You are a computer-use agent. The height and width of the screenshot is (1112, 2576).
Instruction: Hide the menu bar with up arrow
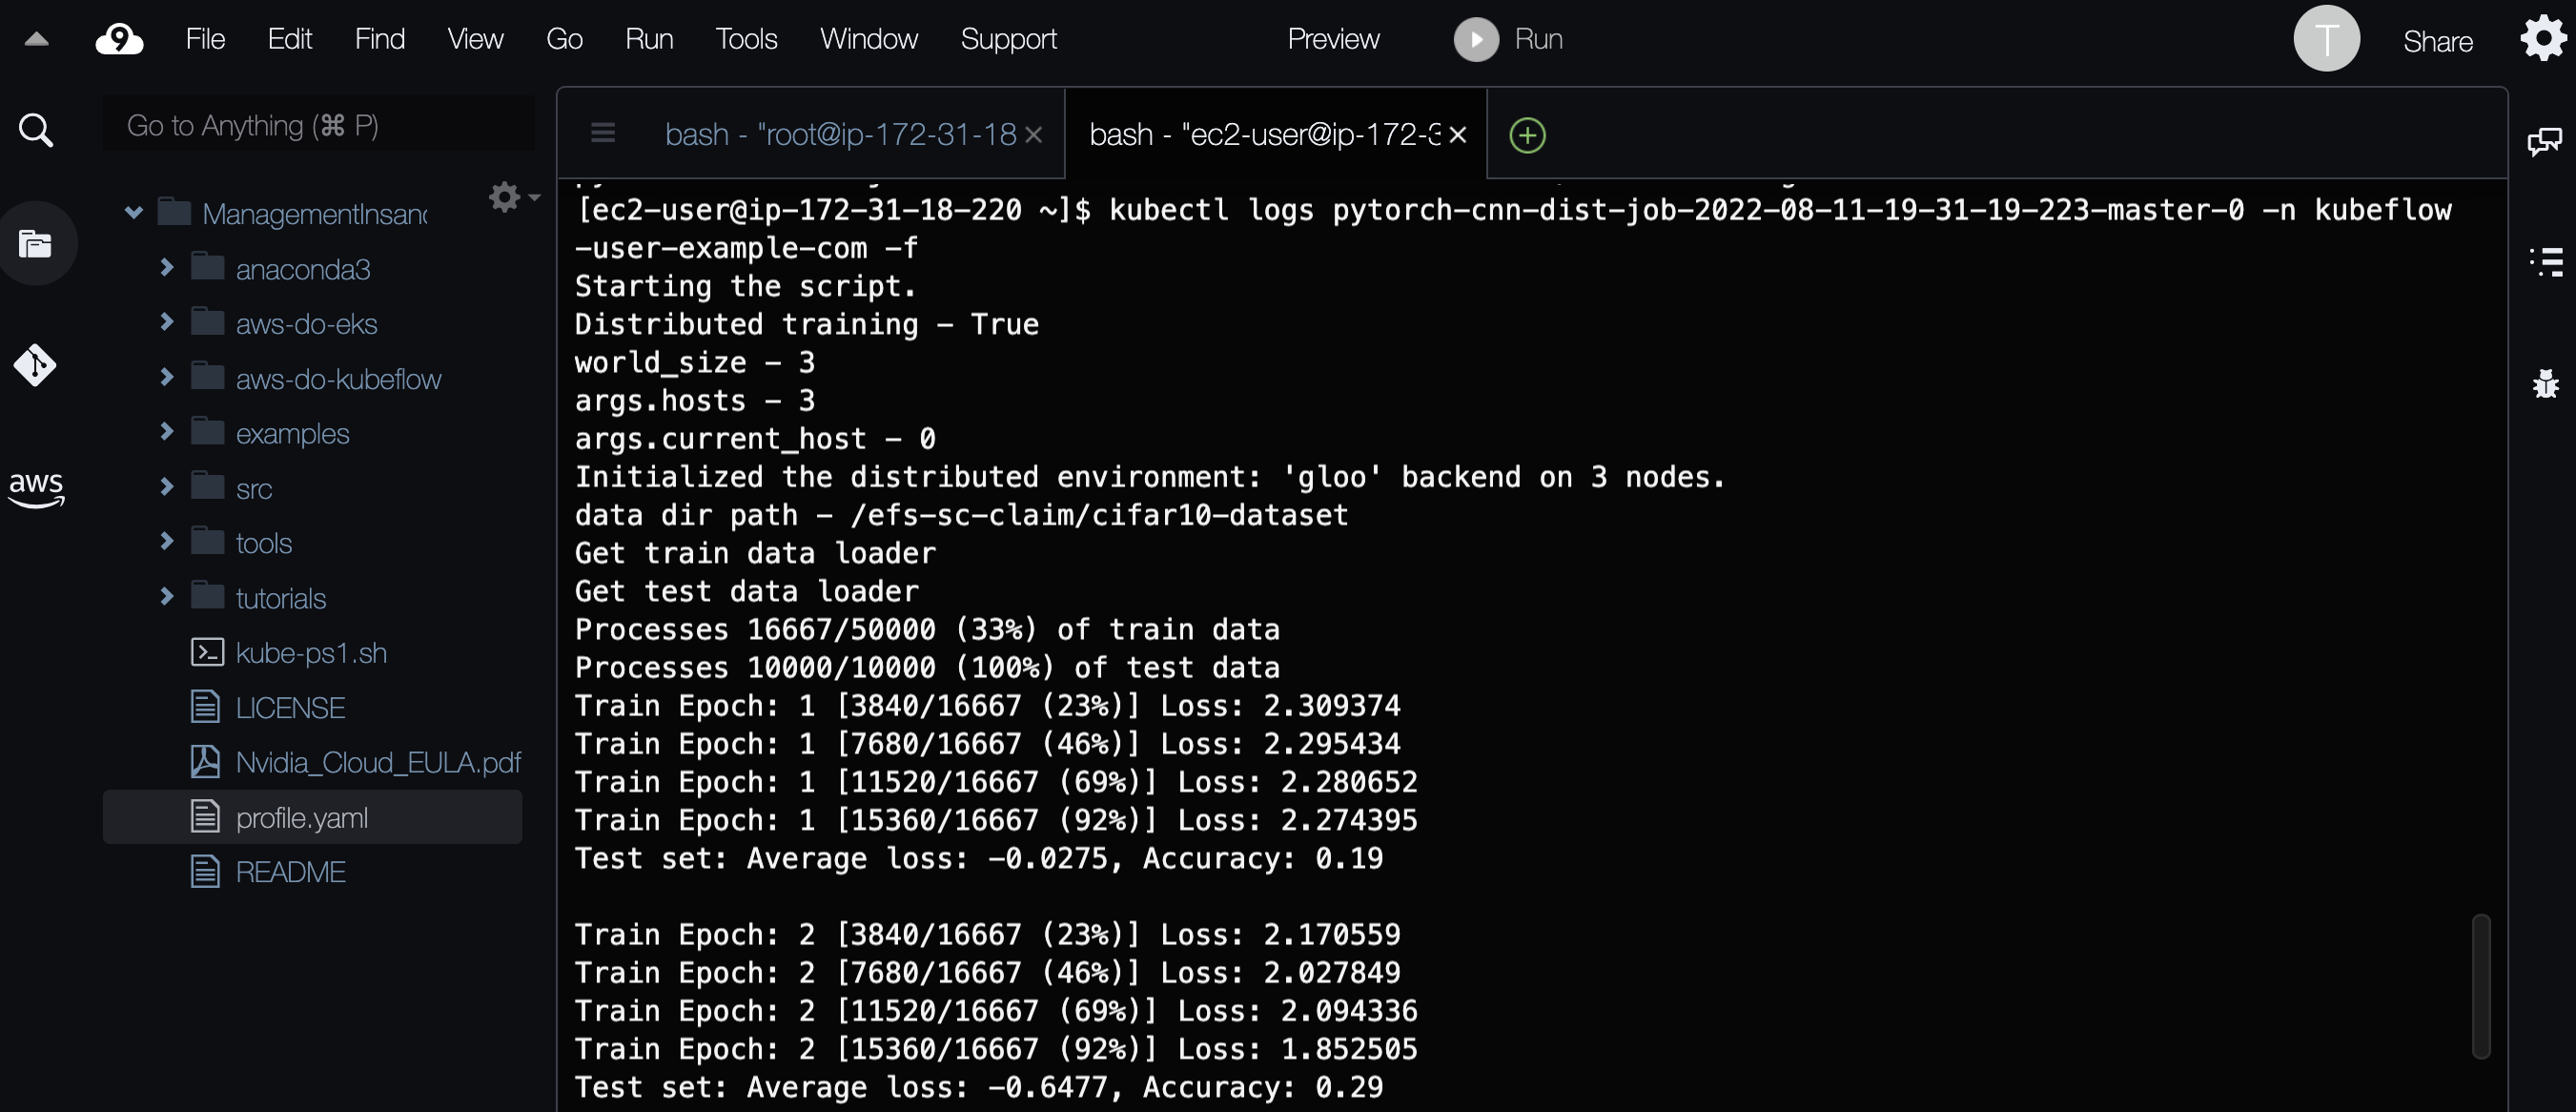pyautogui.click(x=36, y=40)
